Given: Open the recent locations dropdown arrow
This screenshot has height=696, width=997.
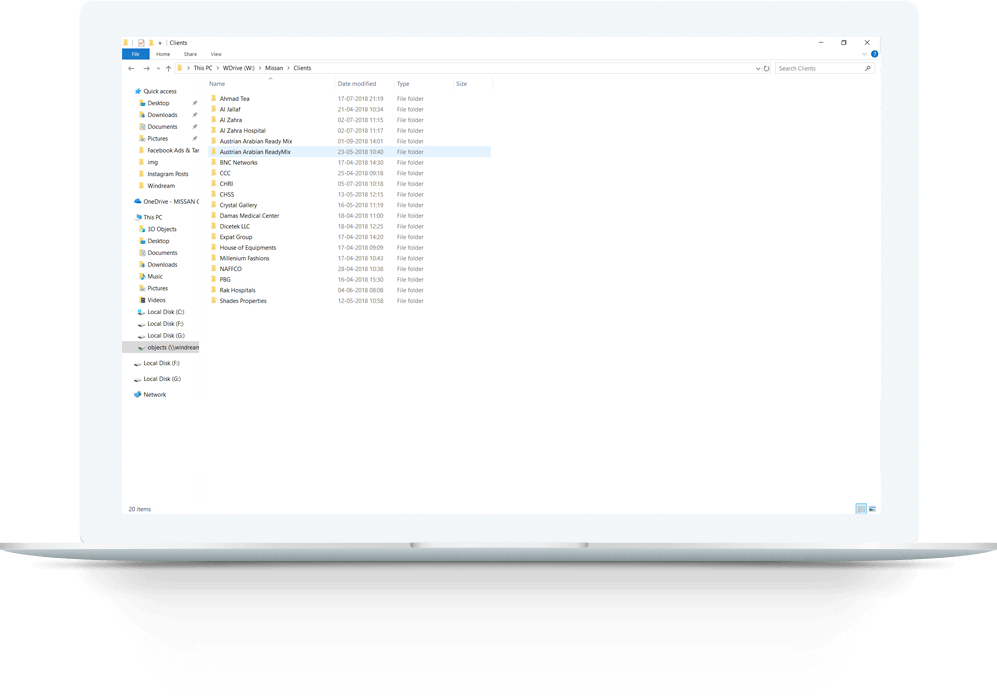Looking at the screenshot, I should point(158,69).
